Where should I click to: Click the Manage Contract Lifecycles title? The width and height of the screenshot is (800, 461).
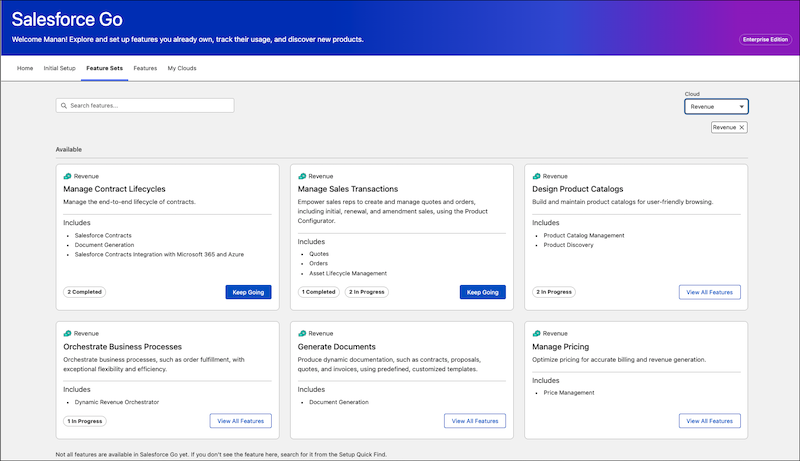pos(114,189)
